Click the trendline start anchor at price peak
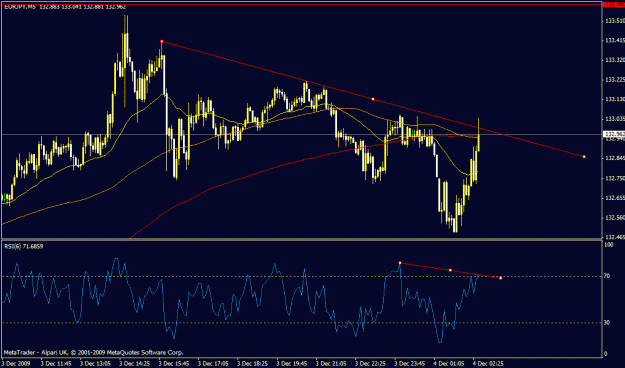 pos(161,41)
